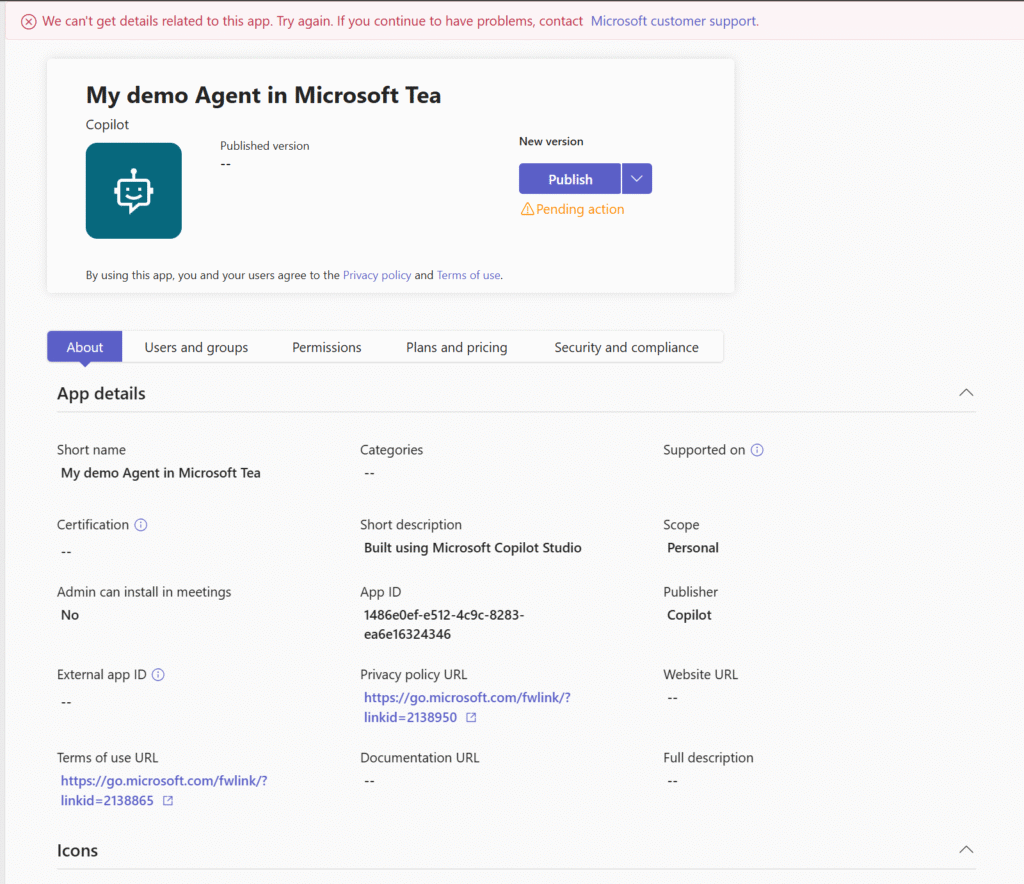This screenshot has width=1024, height=884.
Task: Open the Microsoft customer support link
Action: point(675,21)
